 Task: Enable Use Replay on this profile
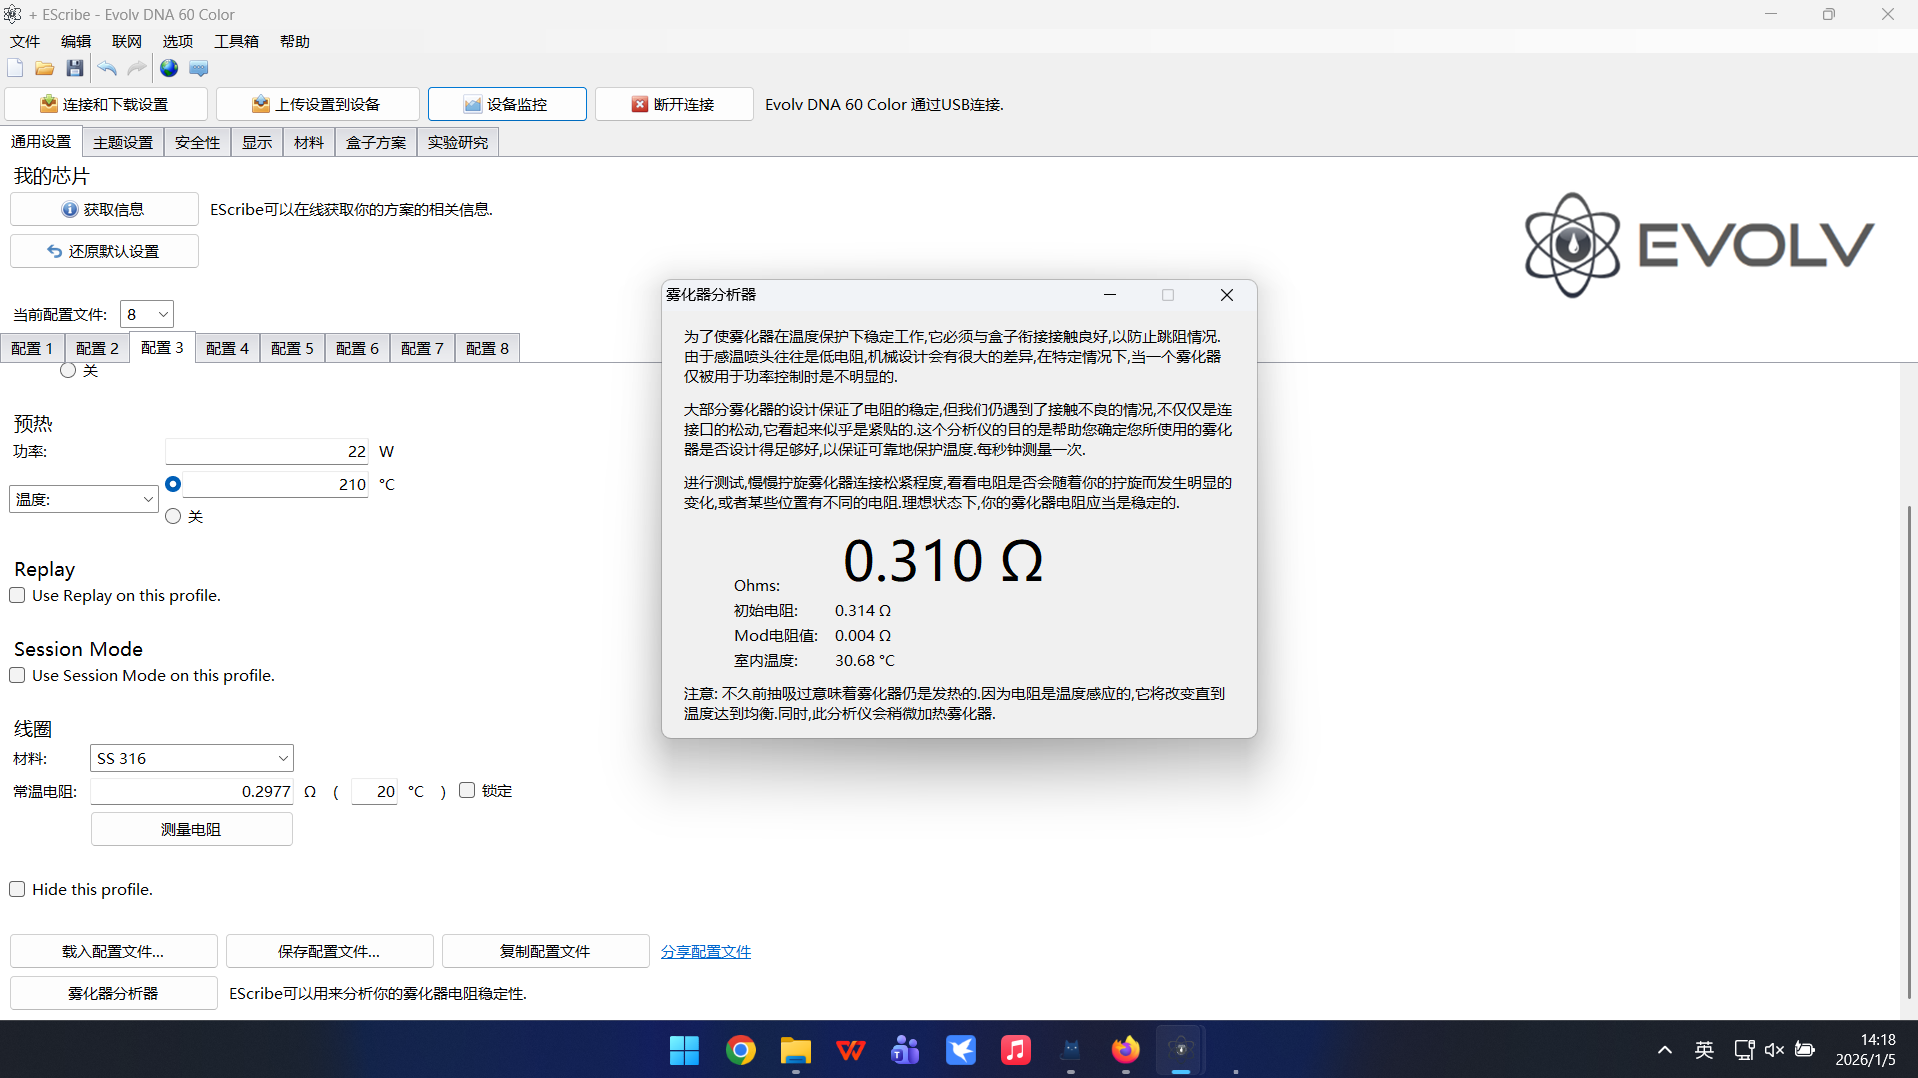[x=18, y=595]
